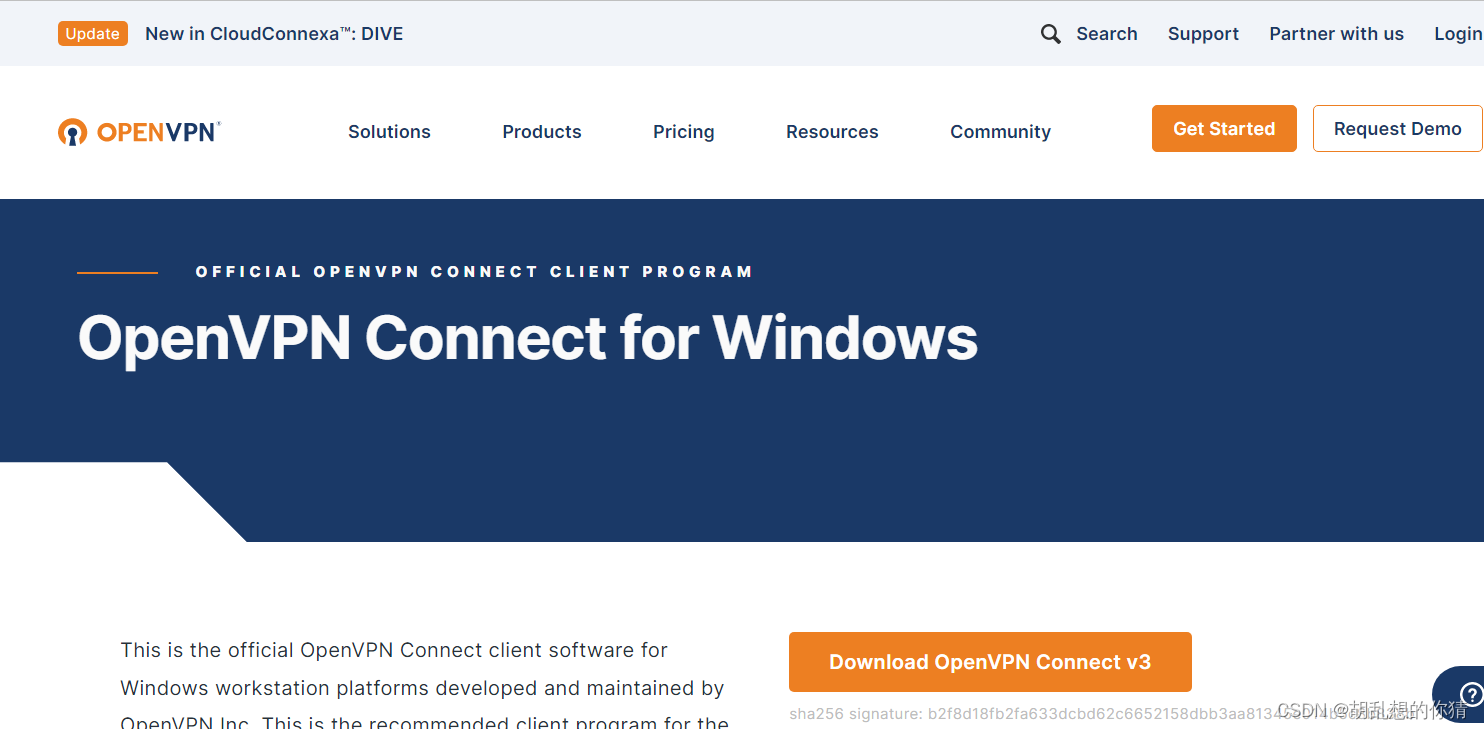
Task: Click the Official OpenVPN Connect Client Program subtitle
Action: tap(474, 271)
